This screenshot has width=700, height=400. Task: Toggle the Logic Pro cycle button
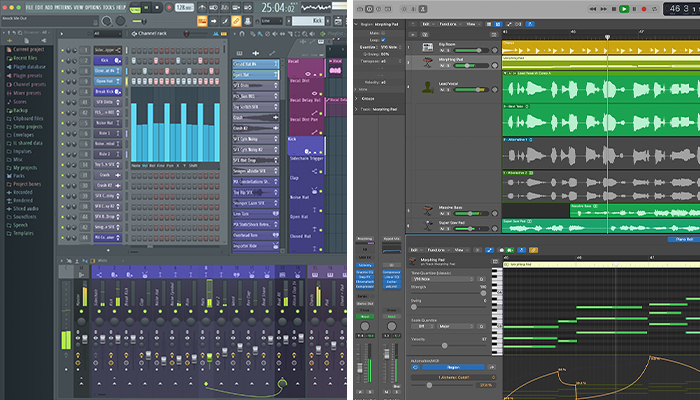point(654,8)
